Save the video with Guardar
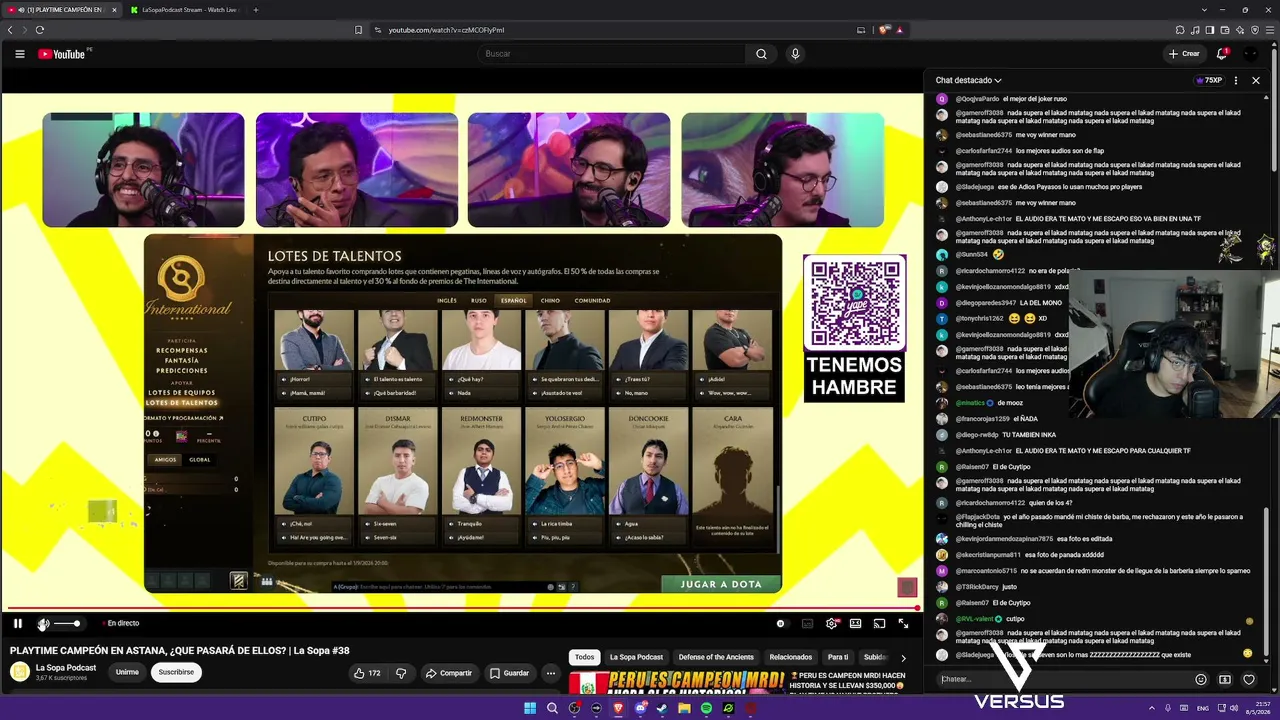Screen dimensions: 1280x720 [x=509, y=673]
